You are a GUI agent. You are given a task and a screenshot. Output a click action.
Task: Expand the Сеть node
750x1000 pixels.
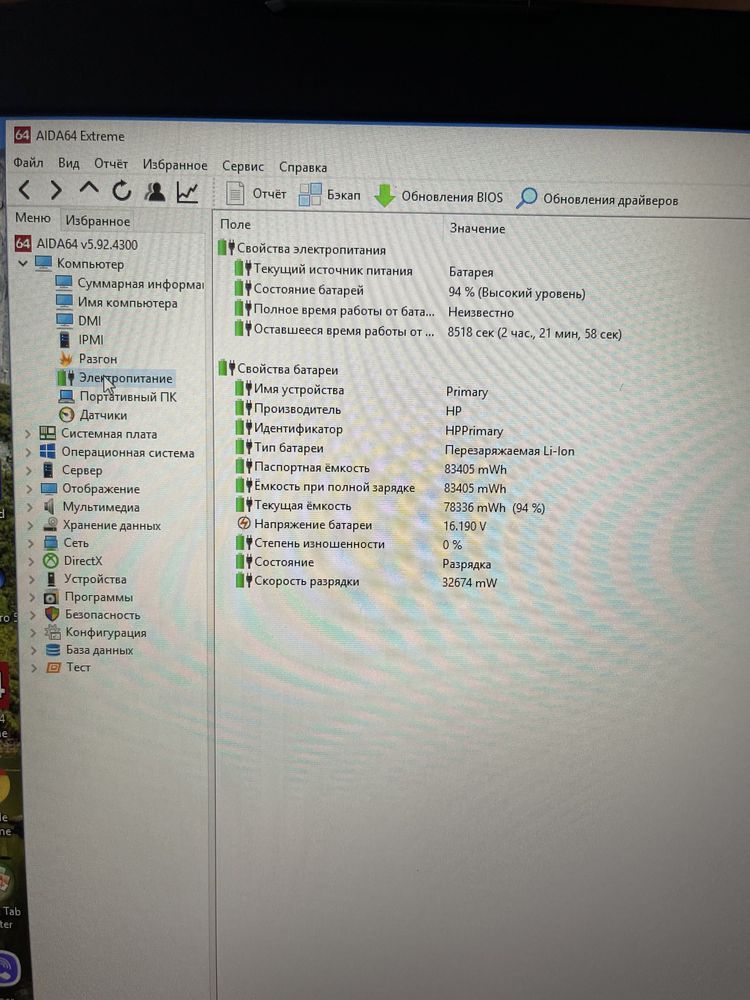pyautogui.click(x=31, y=544)
